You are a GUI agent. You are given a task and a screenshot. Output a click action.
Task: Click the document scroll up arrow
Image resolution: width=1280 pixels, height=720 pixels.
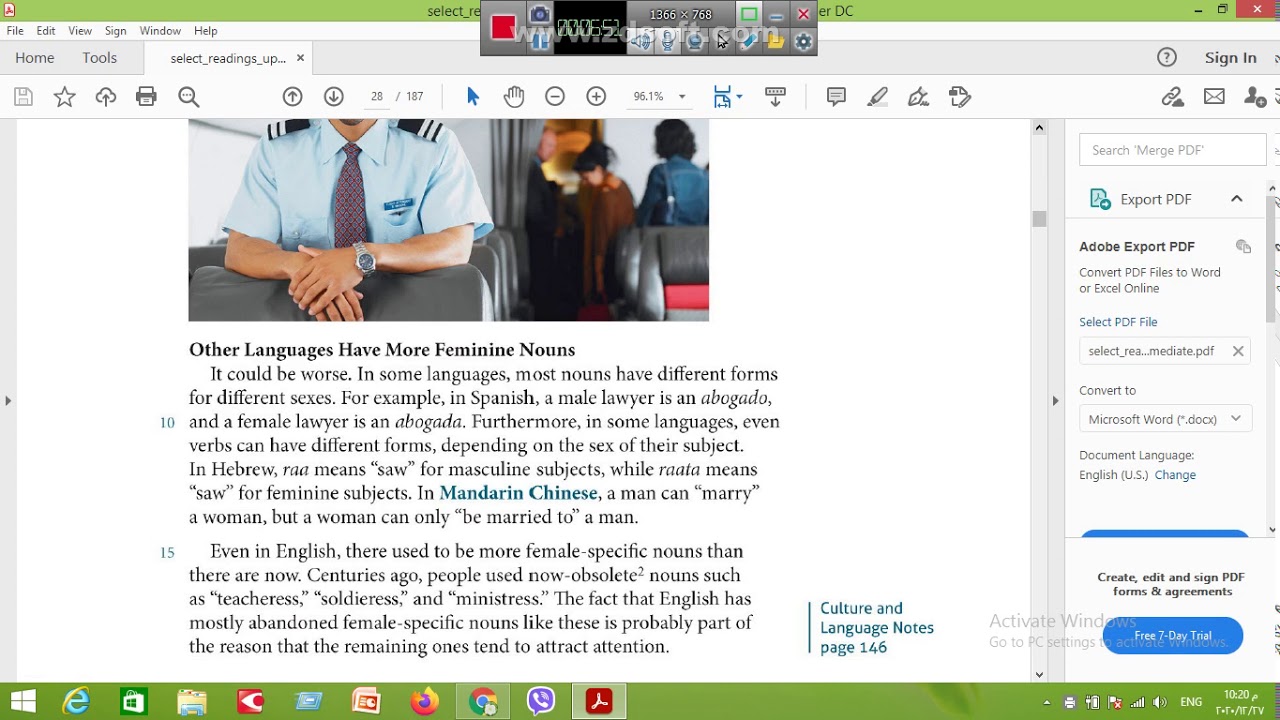pyautogui.click(x=1039, y=128)
